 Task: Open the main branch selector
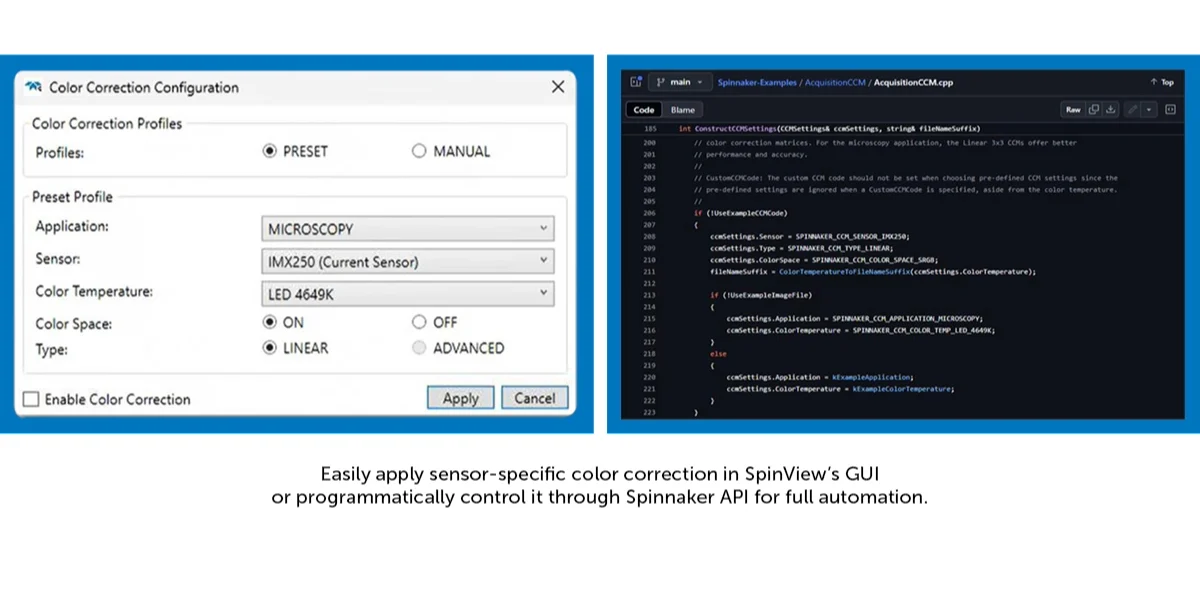click(x=679, y=82)
